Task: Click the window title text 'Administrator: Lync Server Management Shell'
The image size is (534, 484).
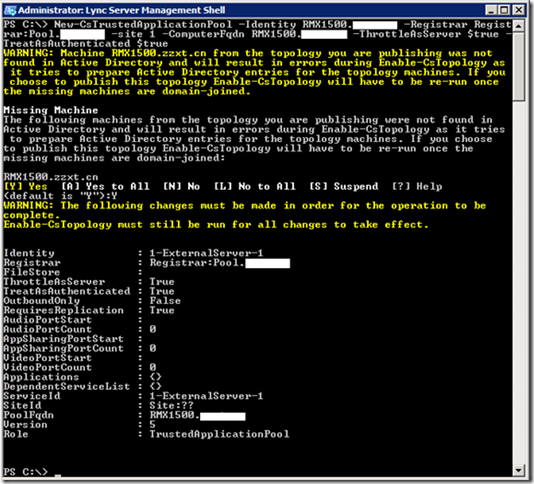Action: 122,11
